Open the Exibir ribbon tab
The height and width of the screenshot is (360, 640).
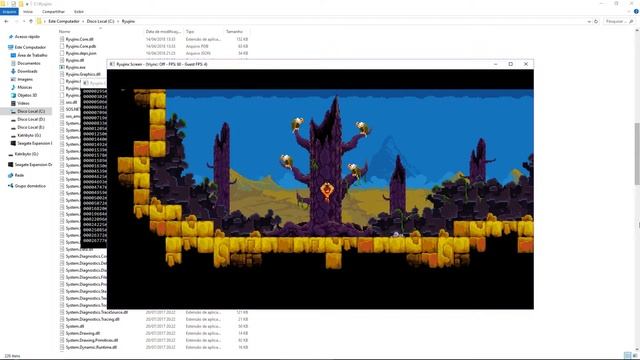click(79, 12)
